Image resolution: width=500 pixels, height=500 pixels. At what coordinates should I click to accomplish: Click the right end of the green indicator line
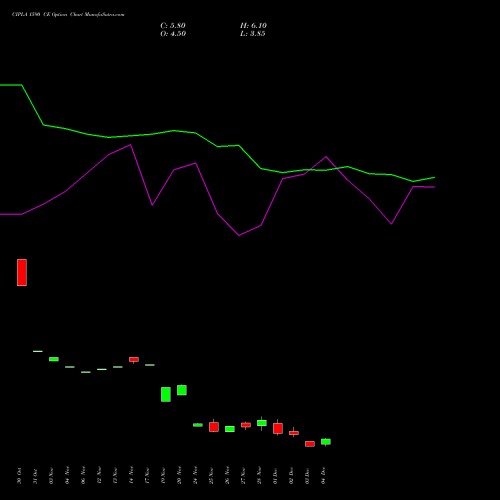click(434, 177)
